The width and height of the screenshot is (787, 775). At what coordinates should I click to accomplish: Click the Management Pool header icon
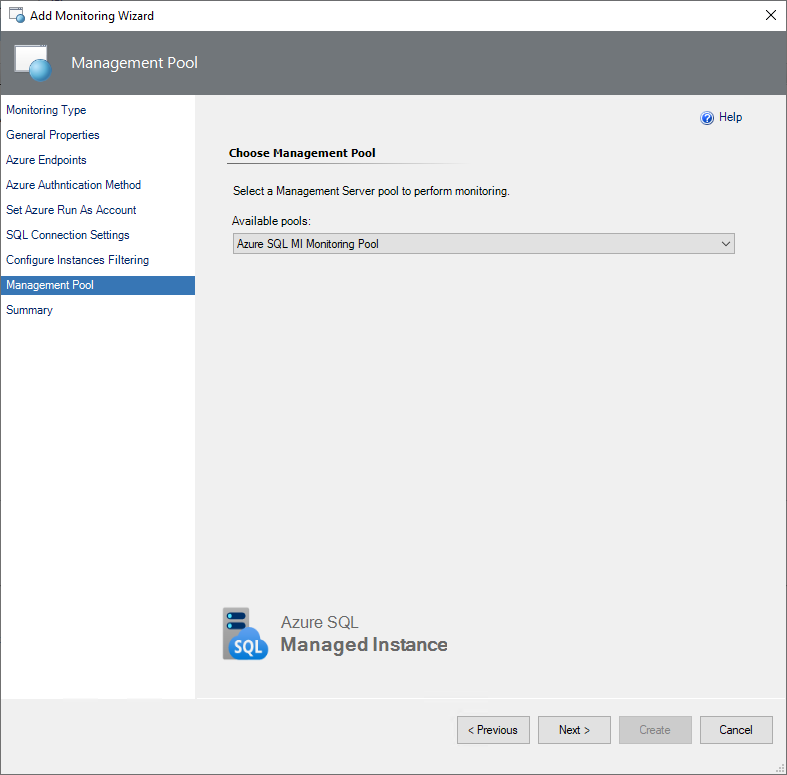coord(33,63)
